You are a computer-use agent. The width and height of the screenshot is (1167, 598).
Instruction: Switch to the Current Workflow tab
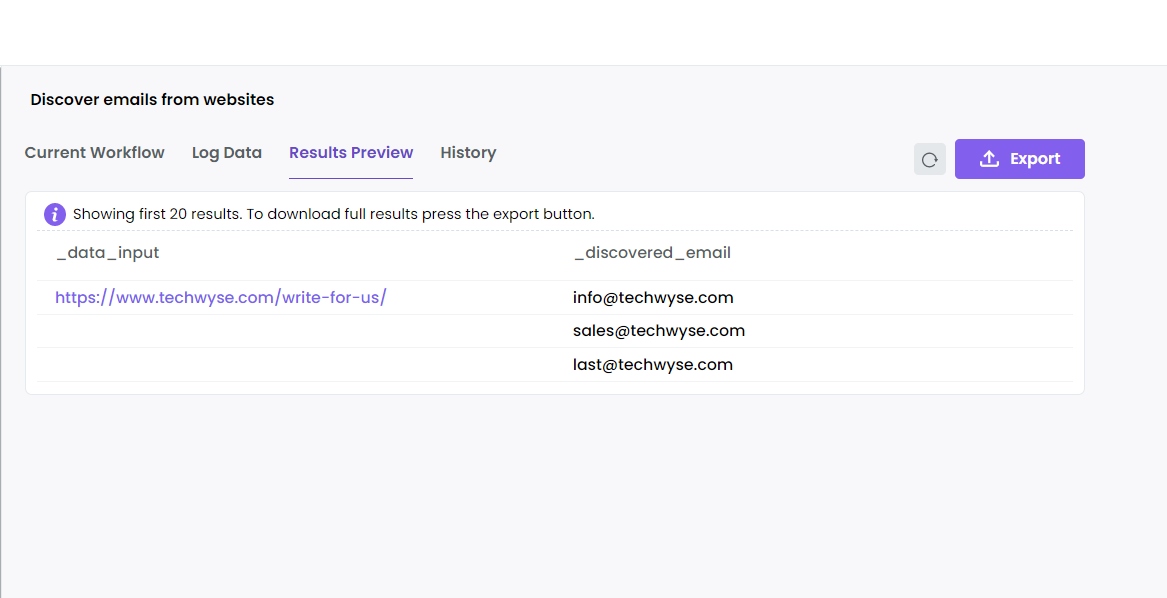pyautogui.click(x=94, y=152)
